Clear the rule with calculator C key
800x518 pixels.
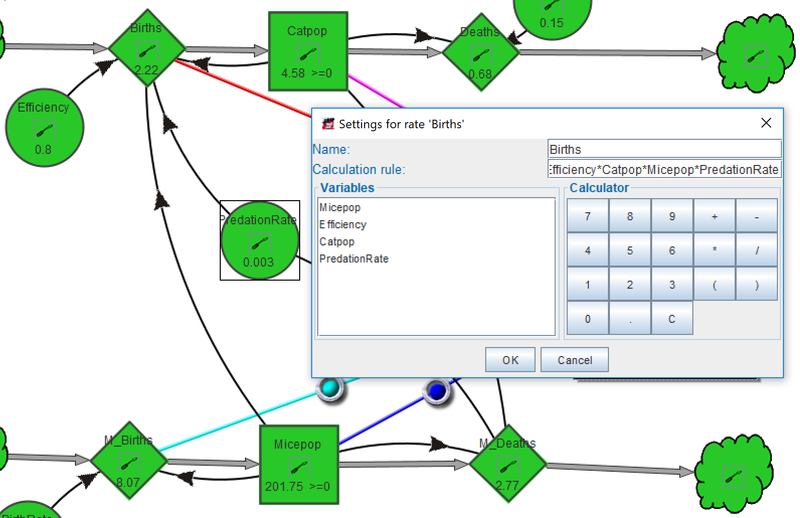672,318
